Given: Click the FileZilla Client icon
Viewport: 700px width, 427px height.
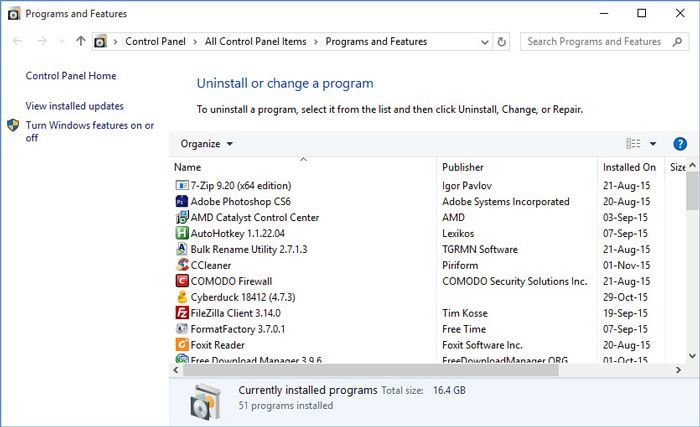Looking at the screenshot, I should point(182,313).
